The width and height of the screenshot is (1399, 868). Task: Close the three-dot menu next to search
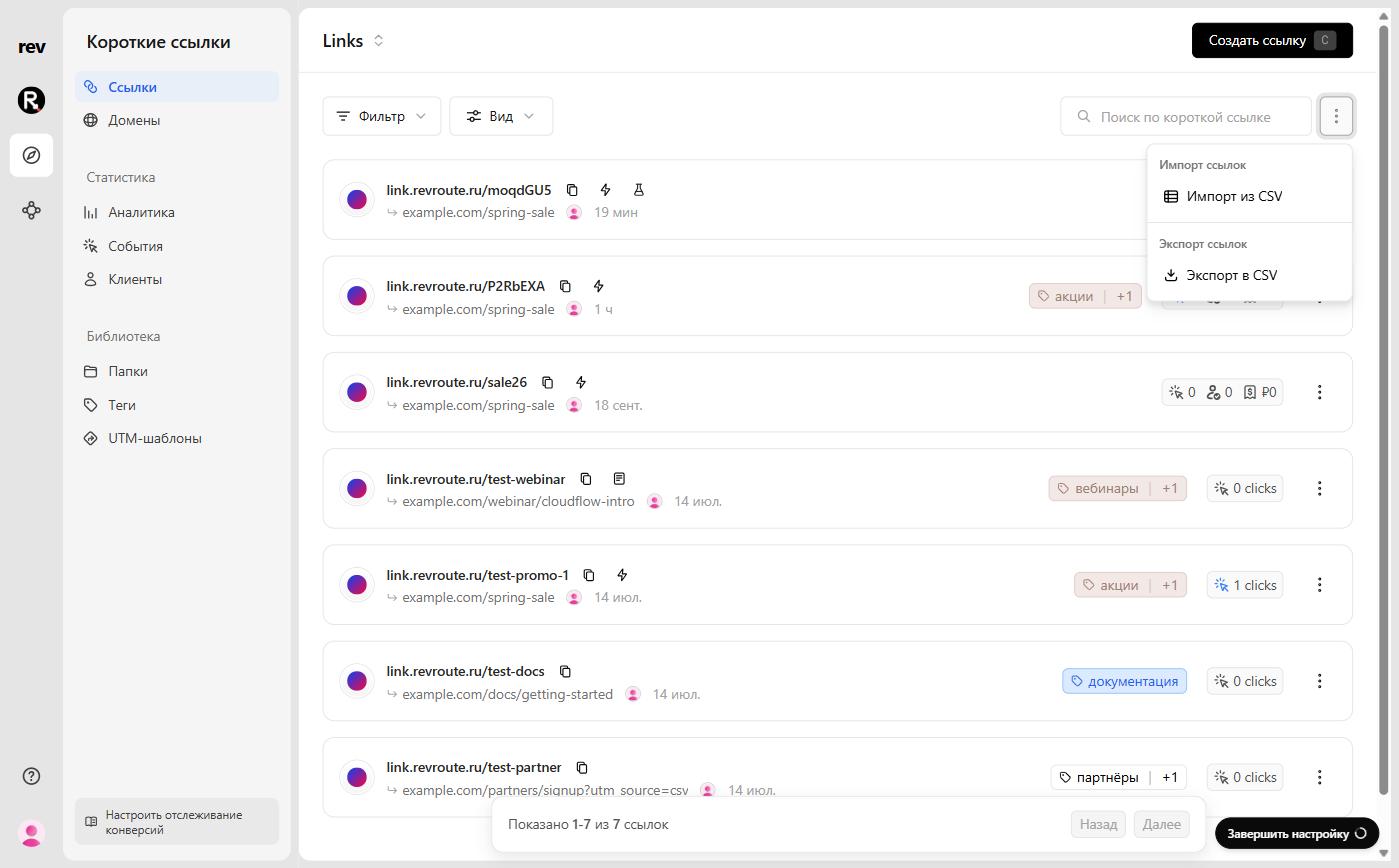1336,116
